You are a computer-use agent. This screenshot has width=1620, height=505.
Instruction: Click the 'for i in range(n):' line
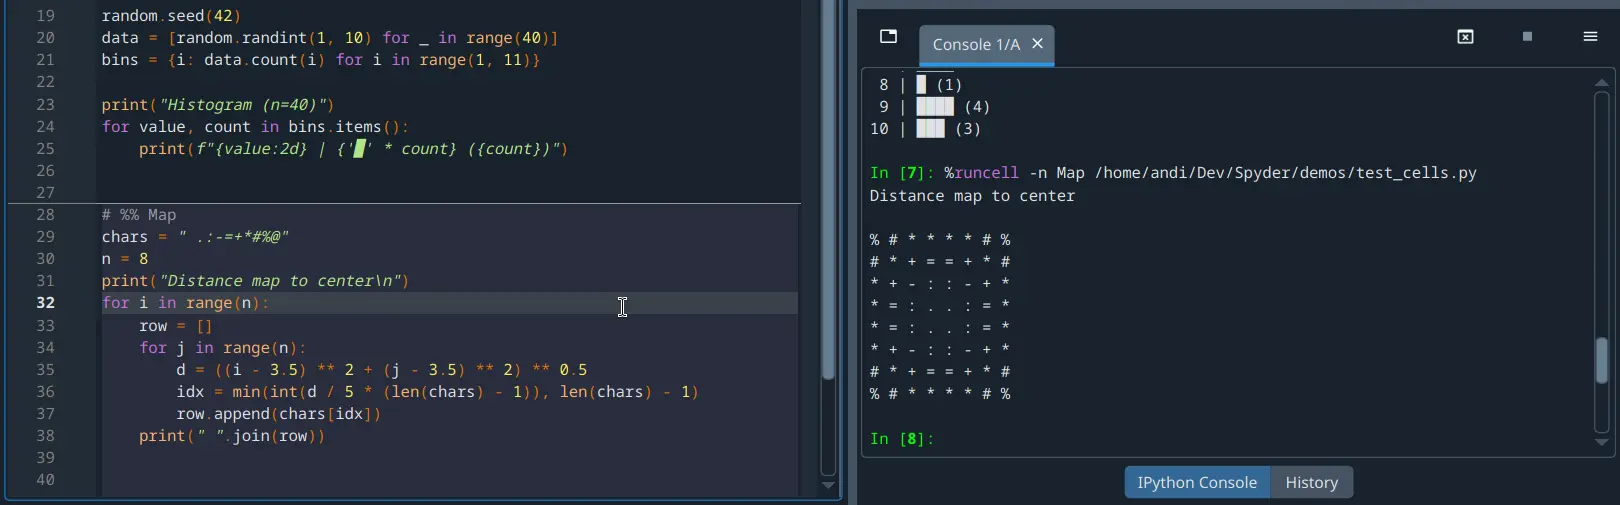click(x=185, y=303)
